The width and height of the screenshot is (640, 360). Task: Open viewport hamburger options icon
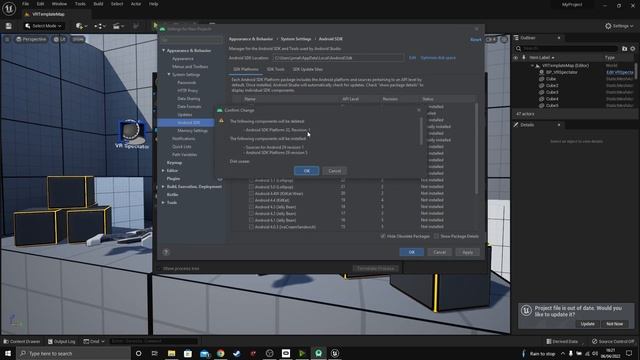[7, 39]
